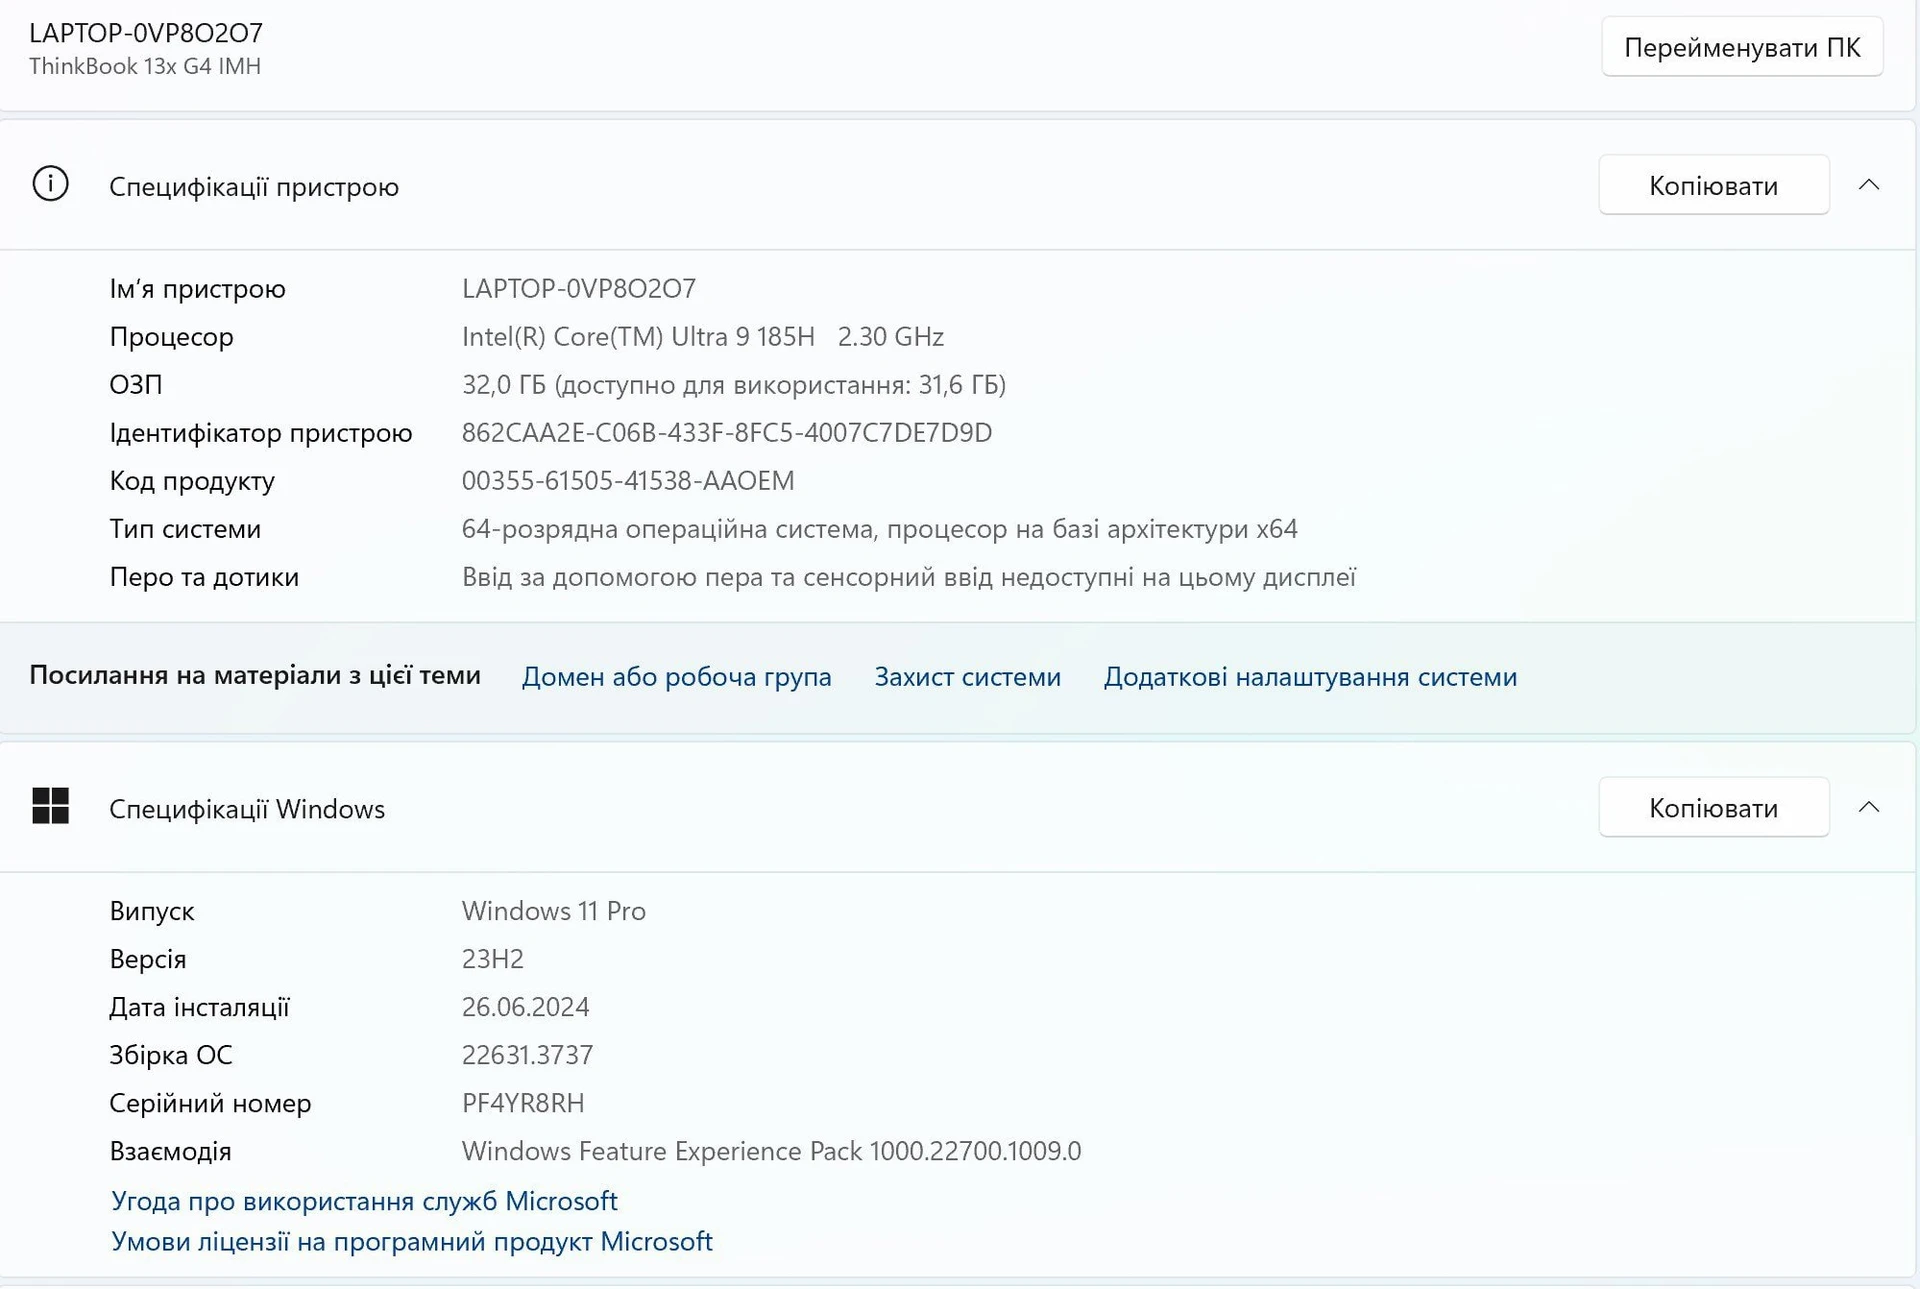Open the Домен або робоча група link
The image size is (1920, 1289).
pos(677,677)
